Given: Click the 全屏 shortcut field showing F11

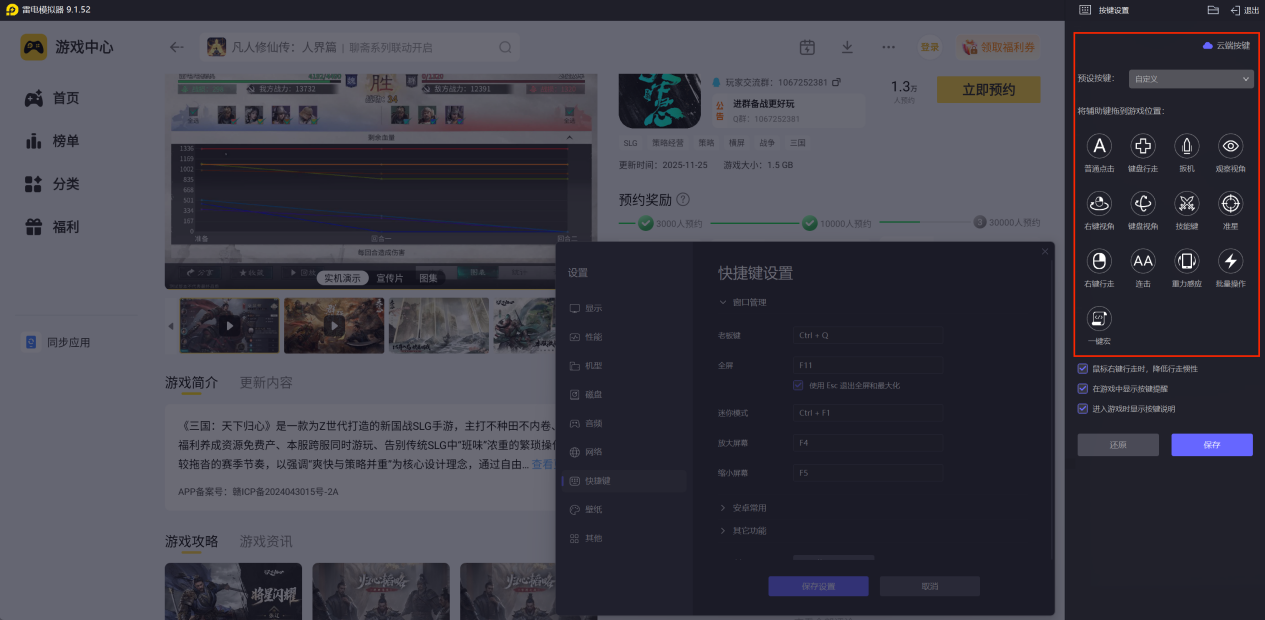Looking at the screenshot, I should (868, 365).
